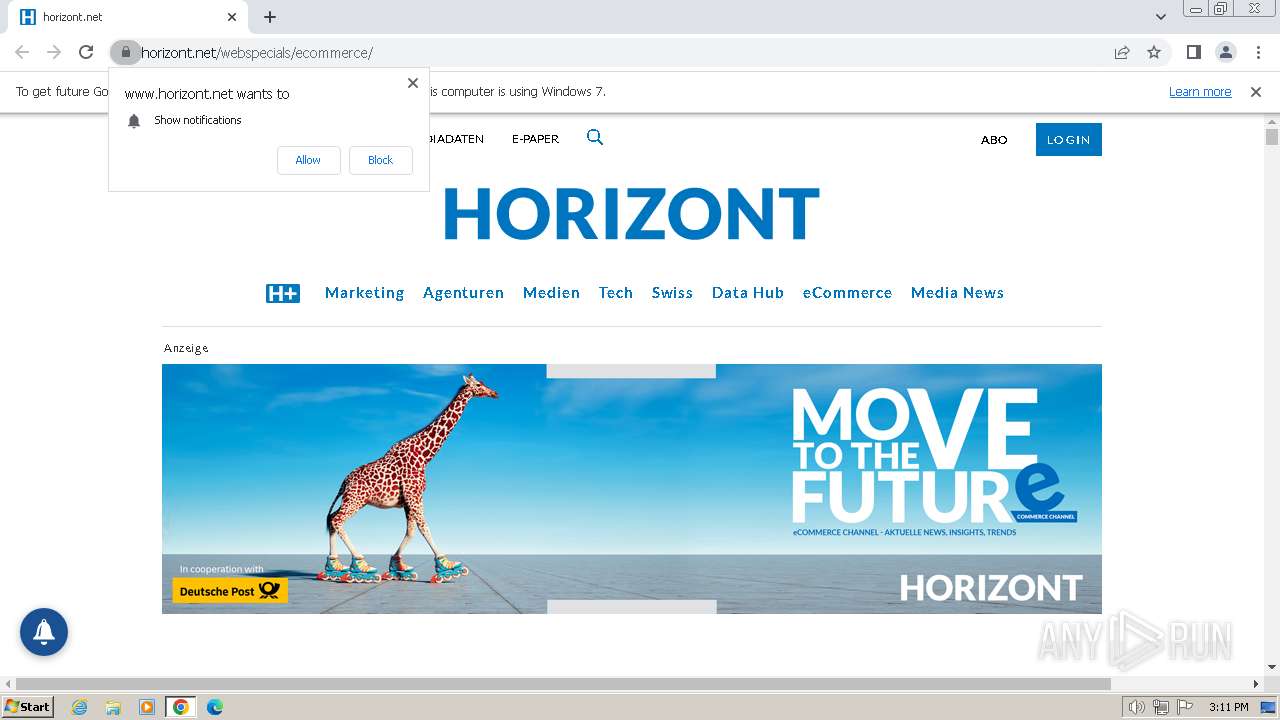1280x720 pixels.
Task: Launch Internet Explorer from taskbar
Action: pyautogui.click(x=79, y=707)
